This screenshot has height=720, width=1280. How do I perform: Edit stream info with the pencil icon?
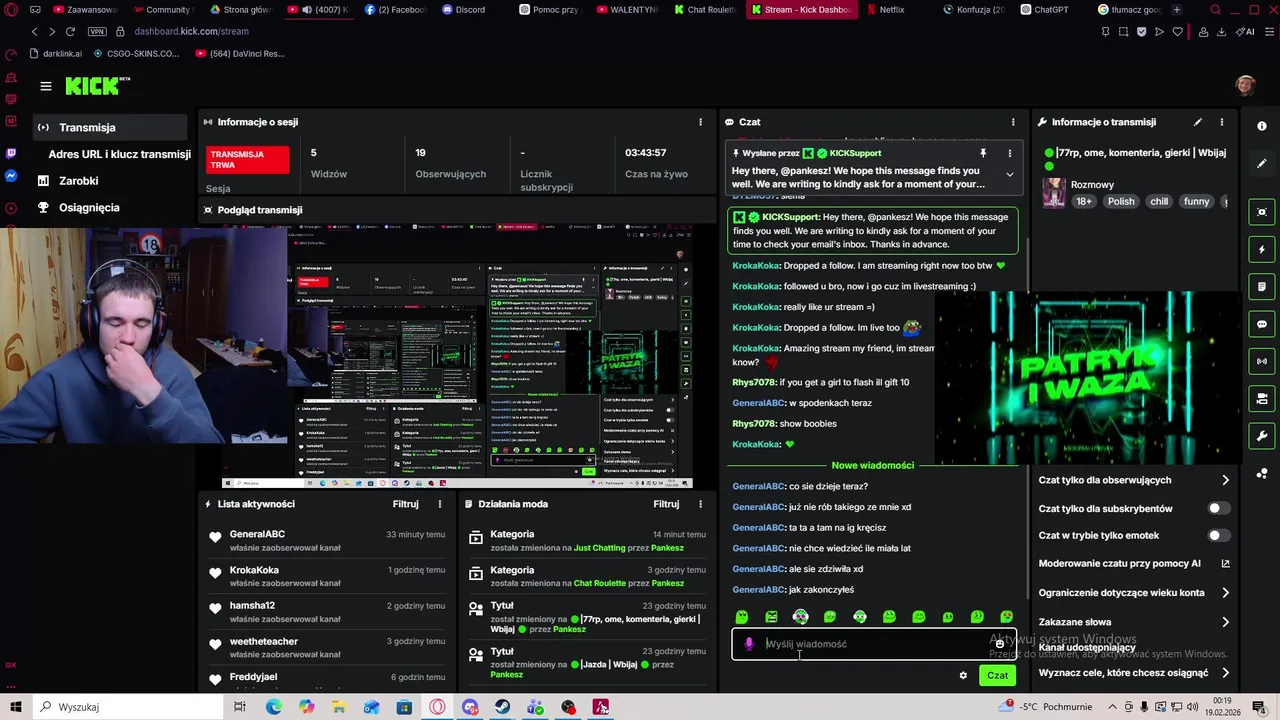(x=1198, y=122)
